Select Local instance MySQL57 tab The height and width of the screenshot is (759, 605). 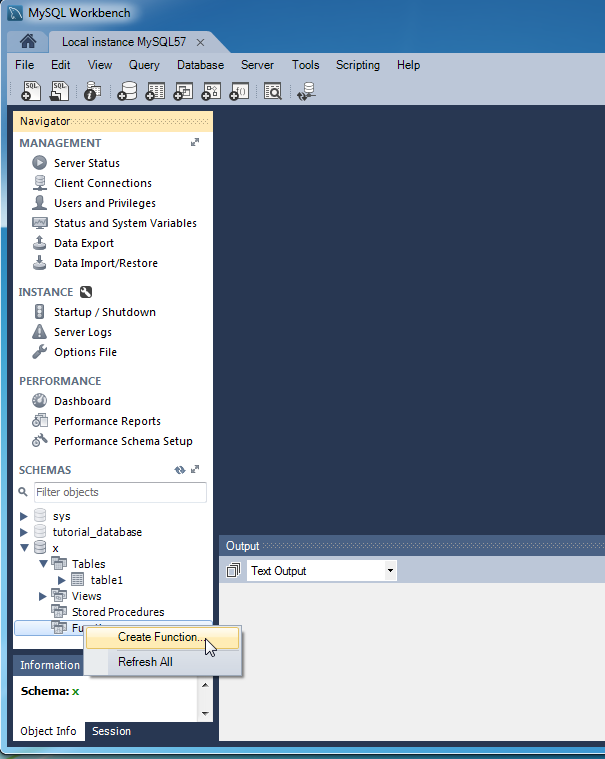[x=124, y=42]
